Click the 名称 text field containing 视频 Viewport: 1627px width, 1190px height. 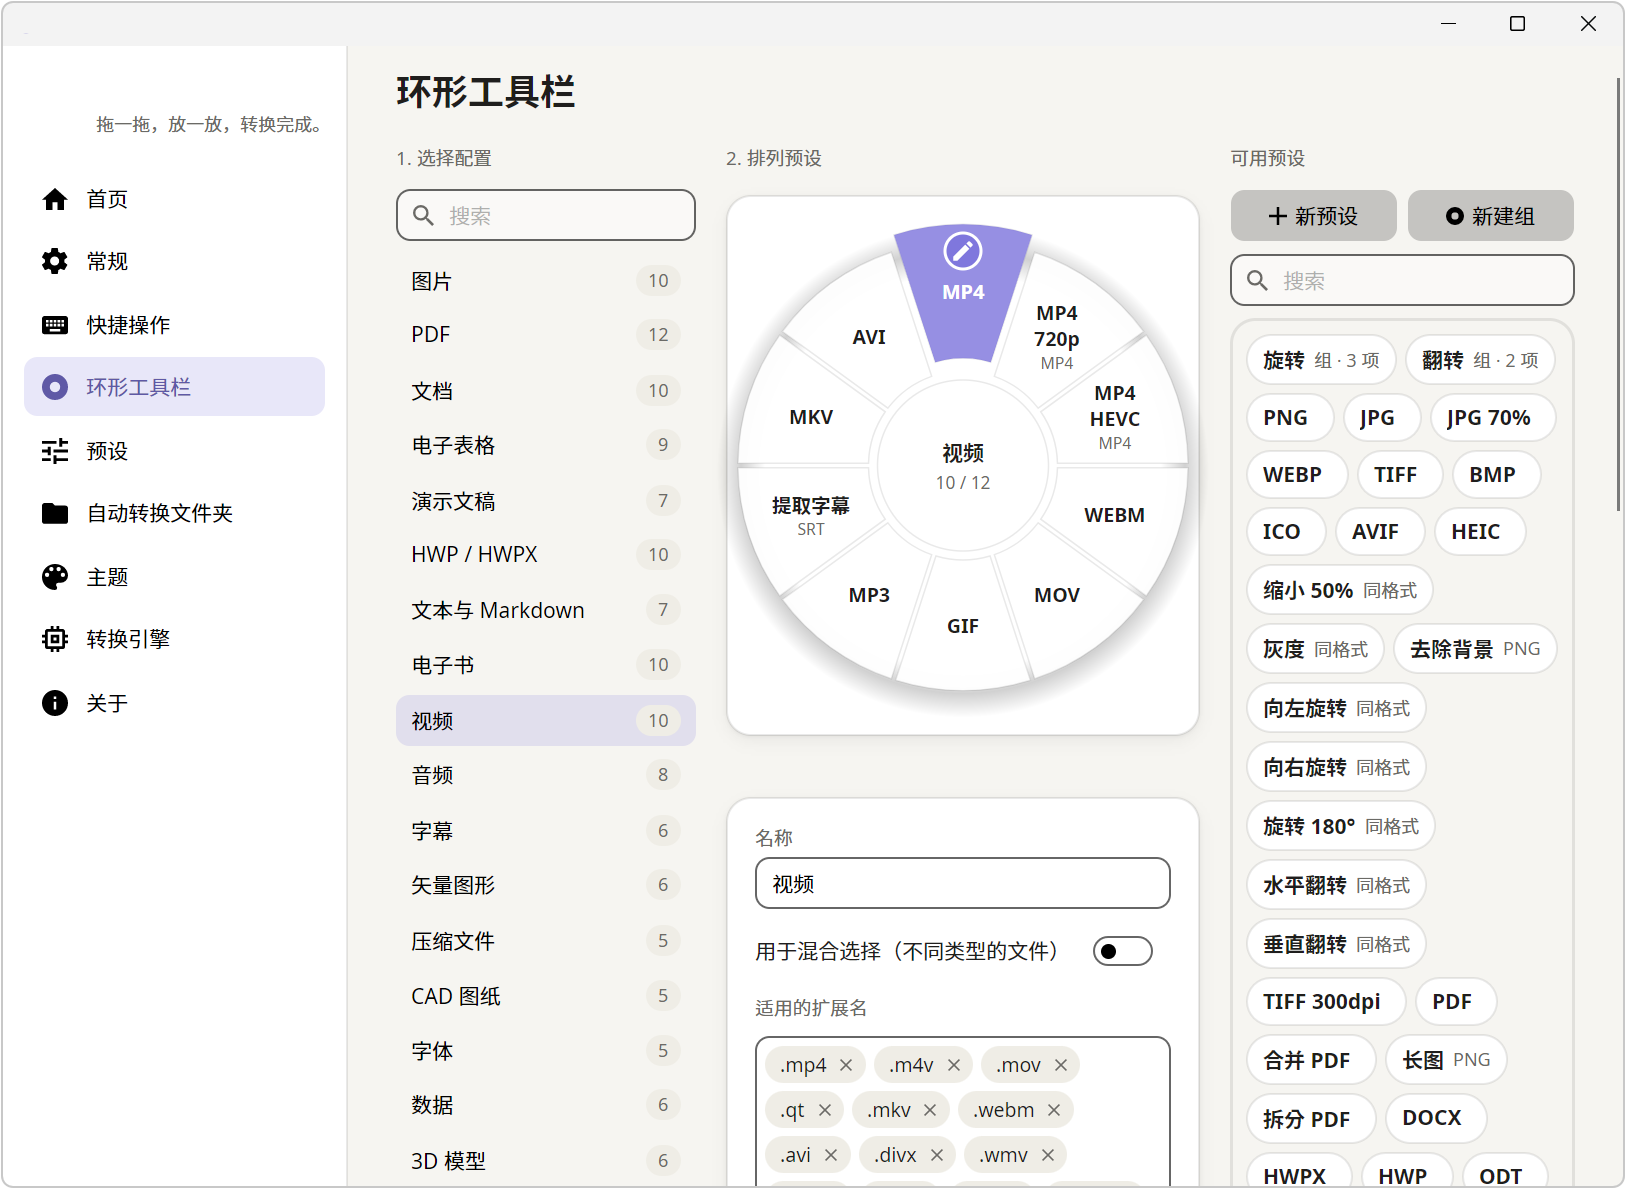tap(963, 883)
